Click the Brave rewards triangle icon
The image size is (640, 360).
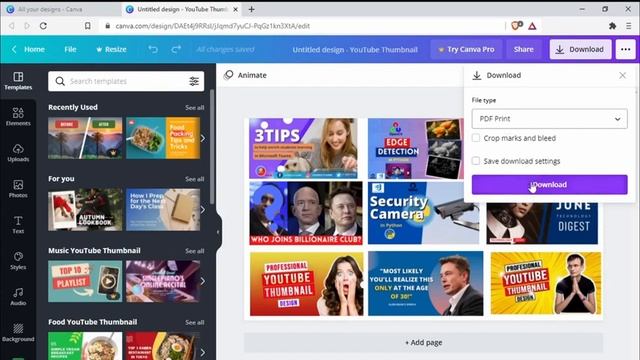pos(532,26)
